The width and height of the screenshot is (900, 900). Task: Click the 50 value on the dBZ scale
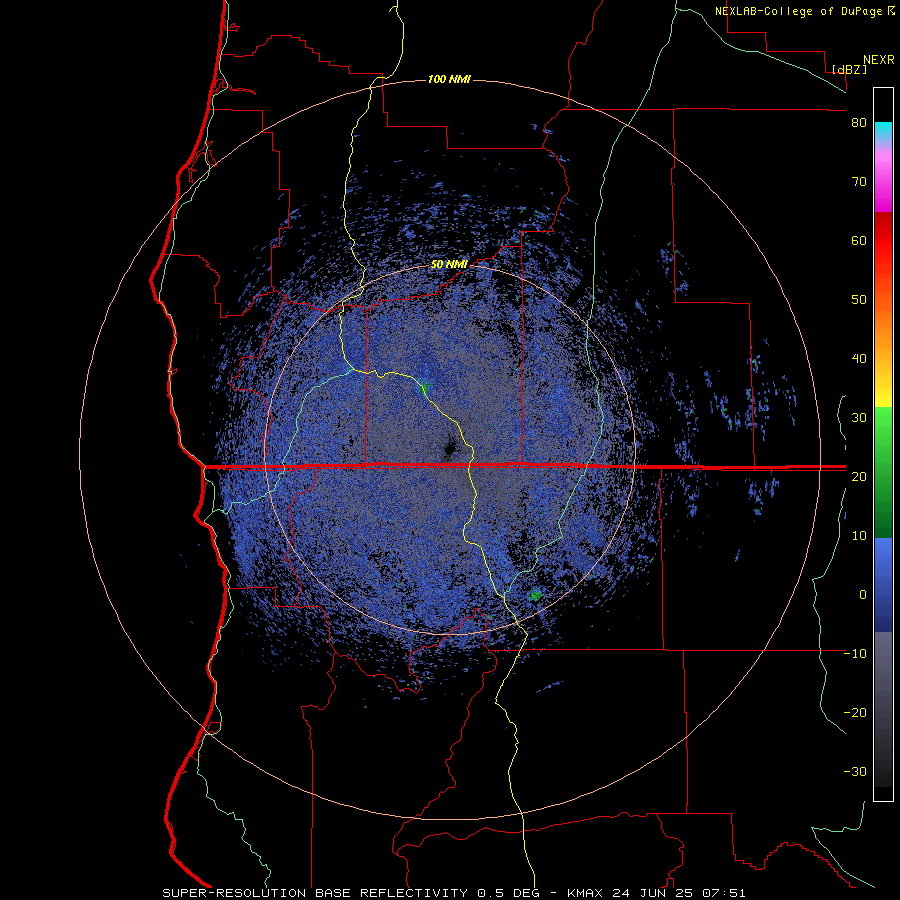click(x=859, y=300)
